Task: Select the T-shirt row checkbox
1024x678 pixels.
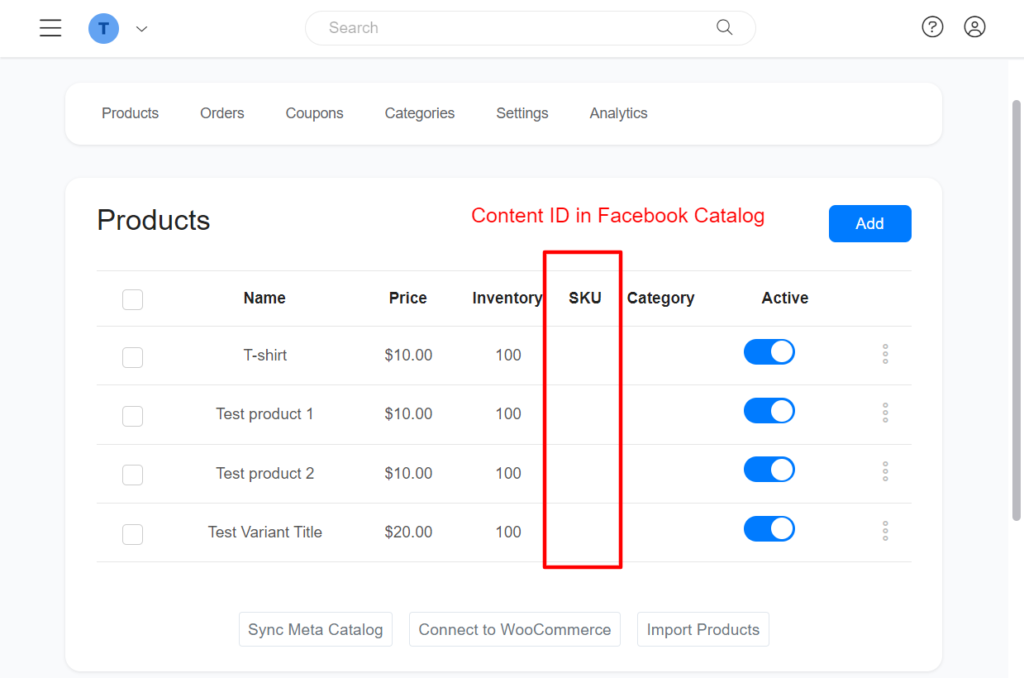Action: [132, 357]
